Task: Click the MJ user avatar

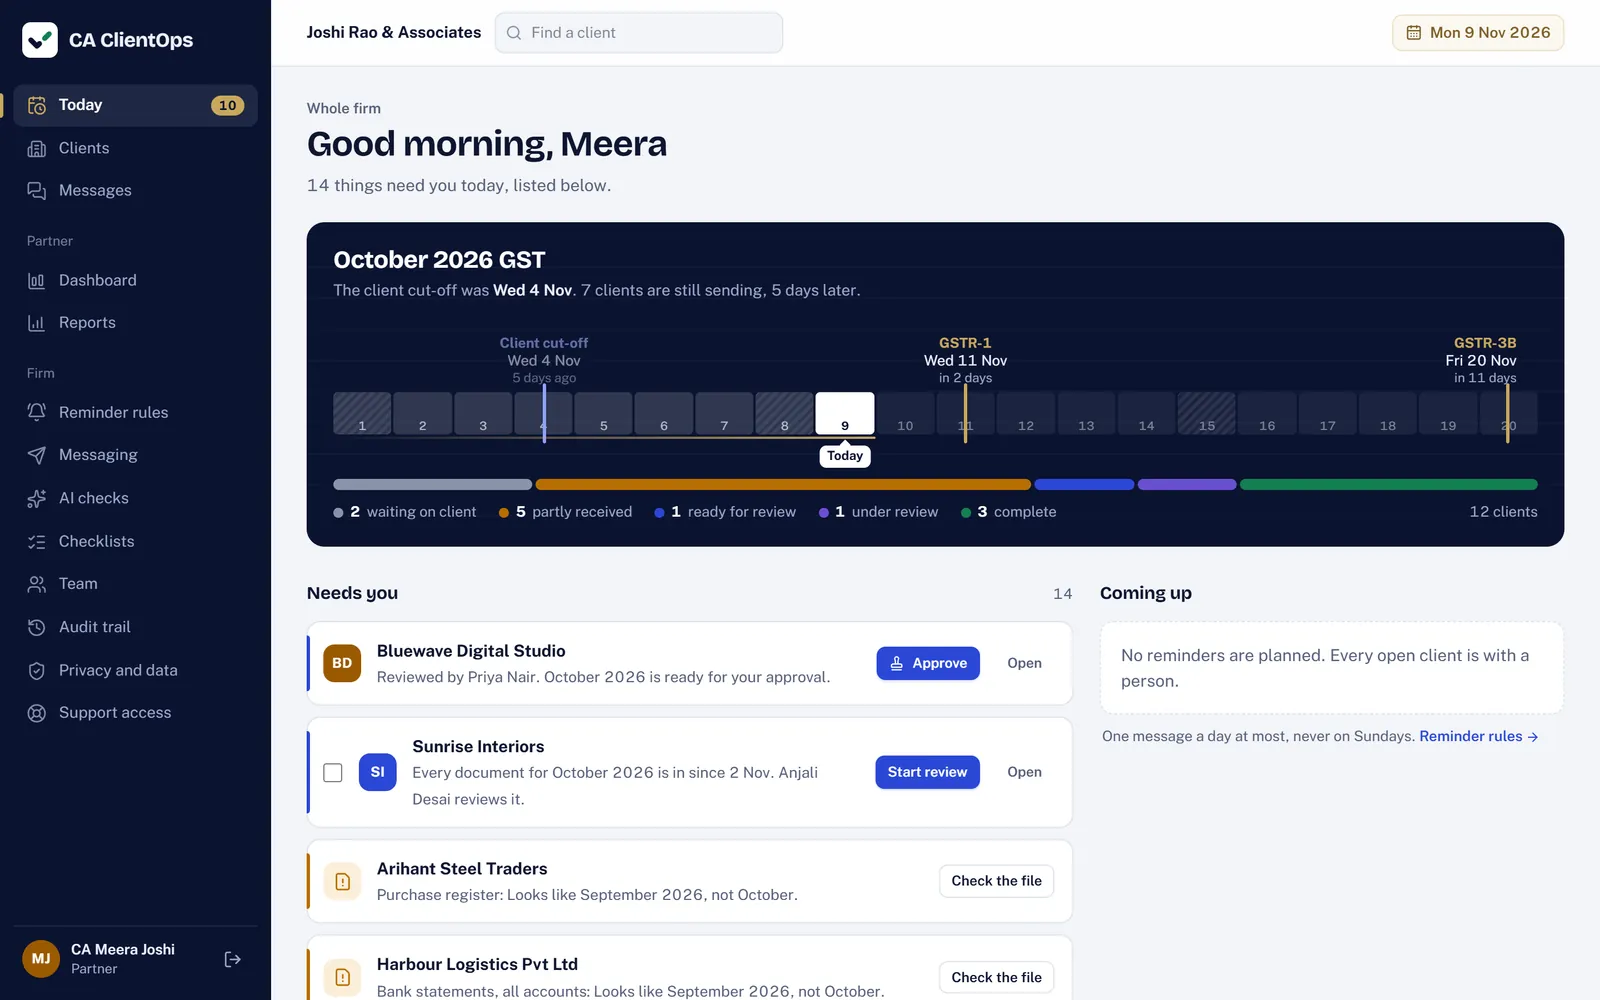Action: tap(41, 959)
